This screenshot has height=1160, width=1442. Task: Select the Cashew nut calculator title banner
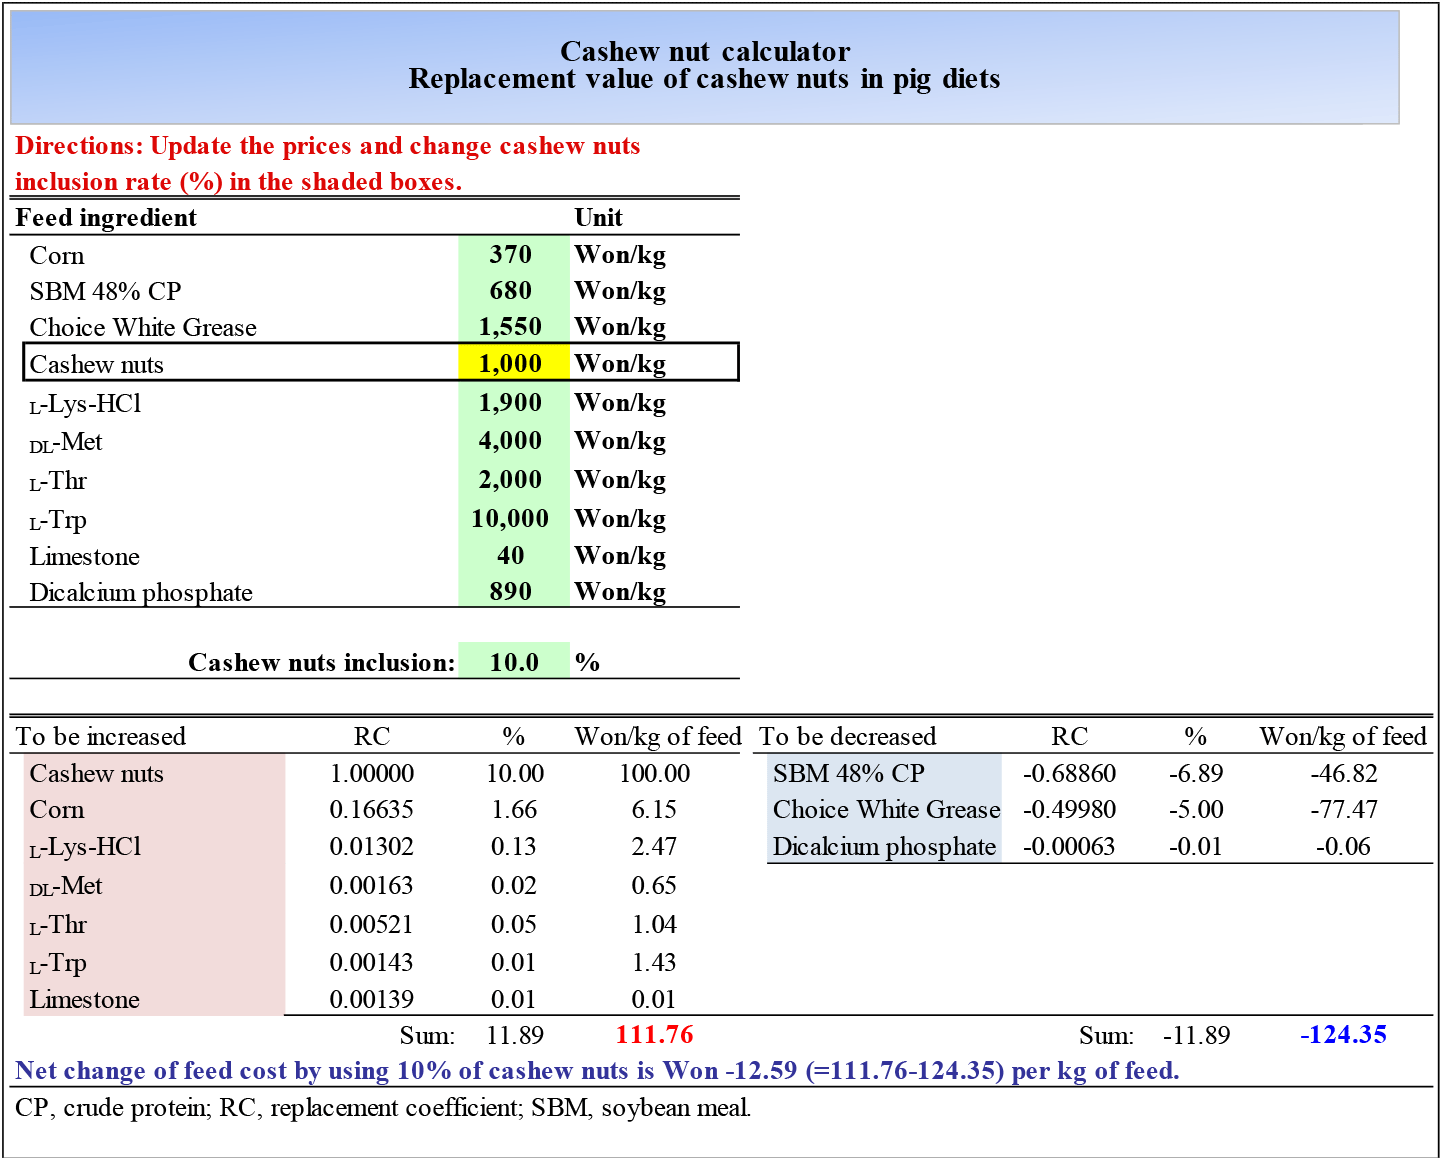click(704, 66)
